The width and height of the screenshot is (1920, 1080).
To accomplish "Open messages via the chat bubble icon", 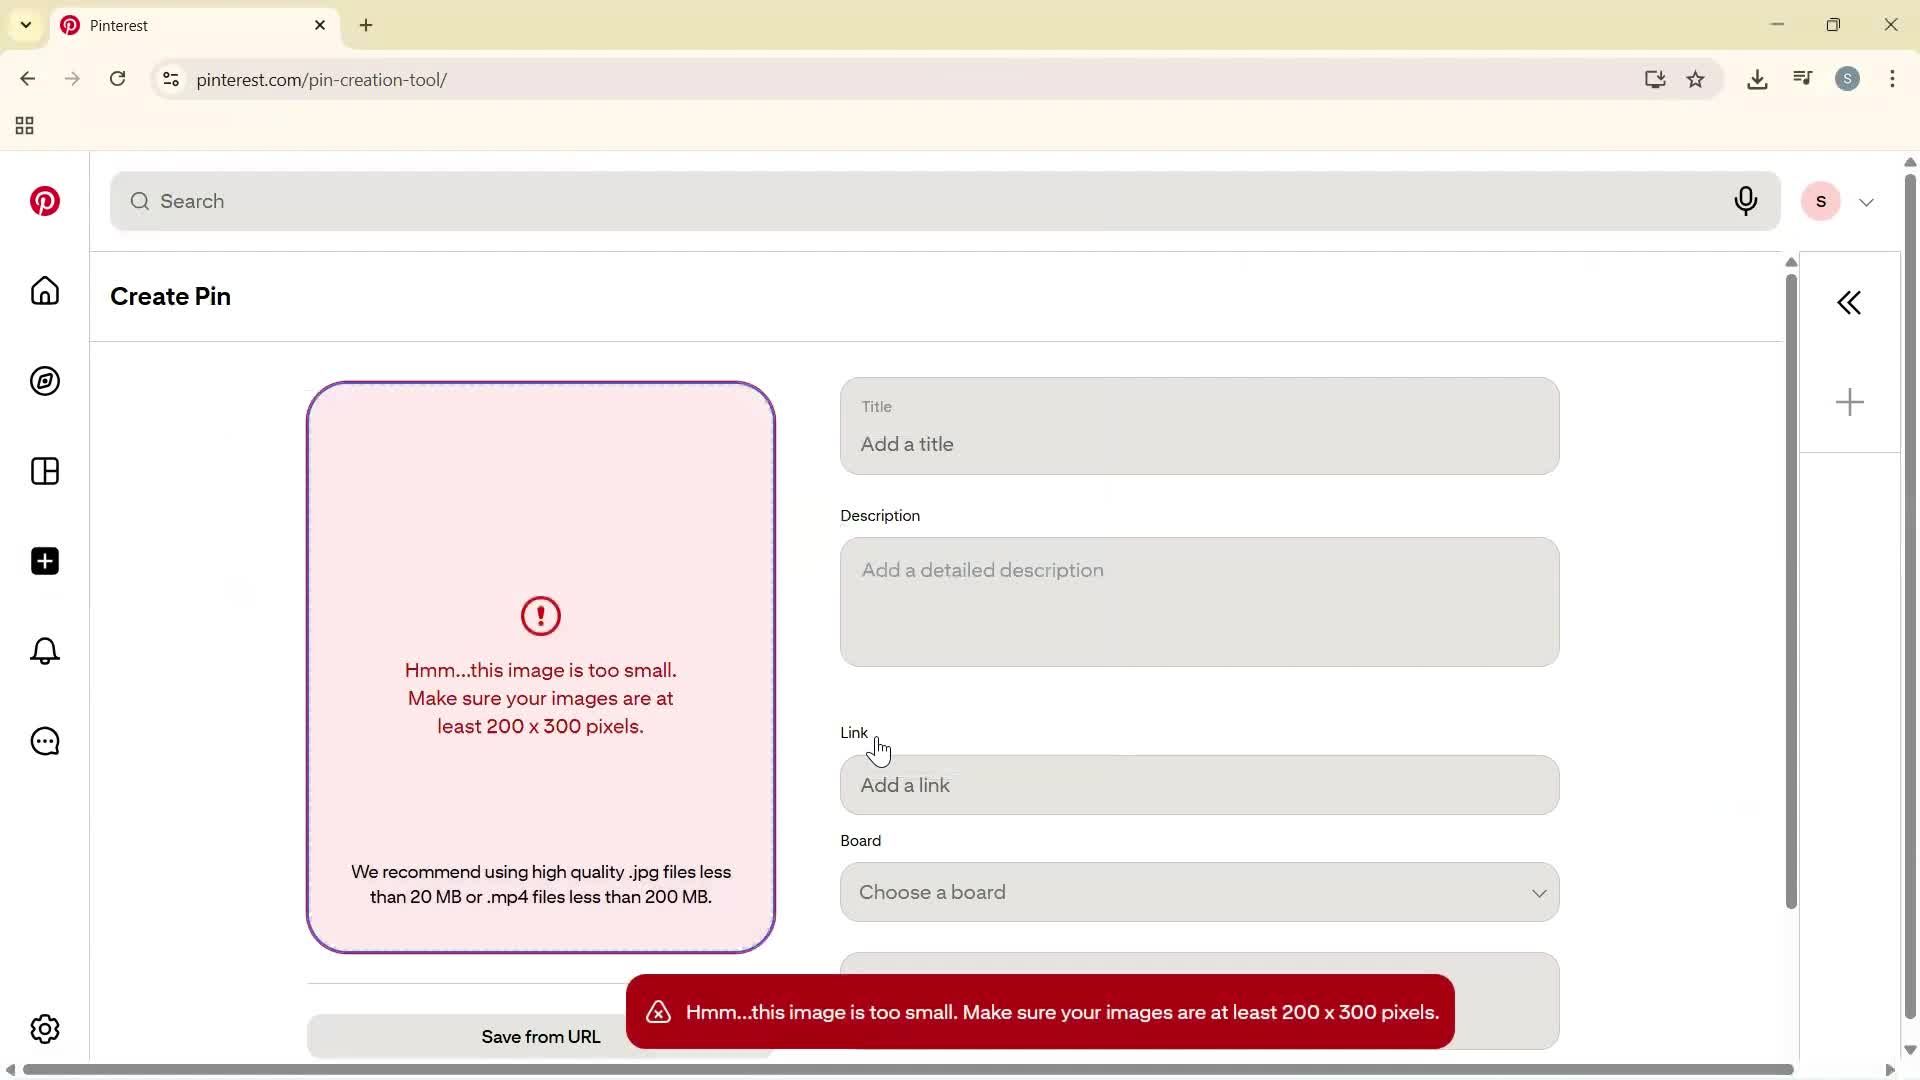I will pos(44,741).
